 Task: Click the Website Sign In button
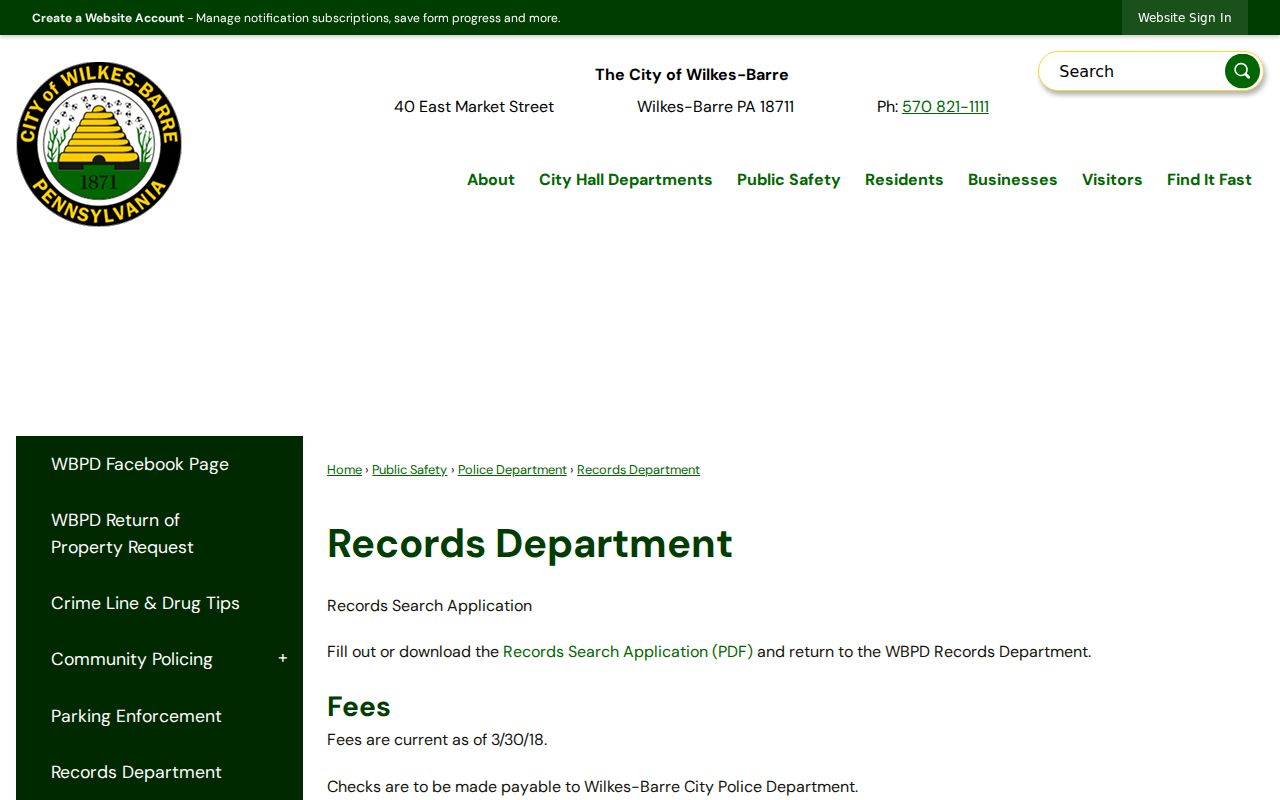(1185, 18)
